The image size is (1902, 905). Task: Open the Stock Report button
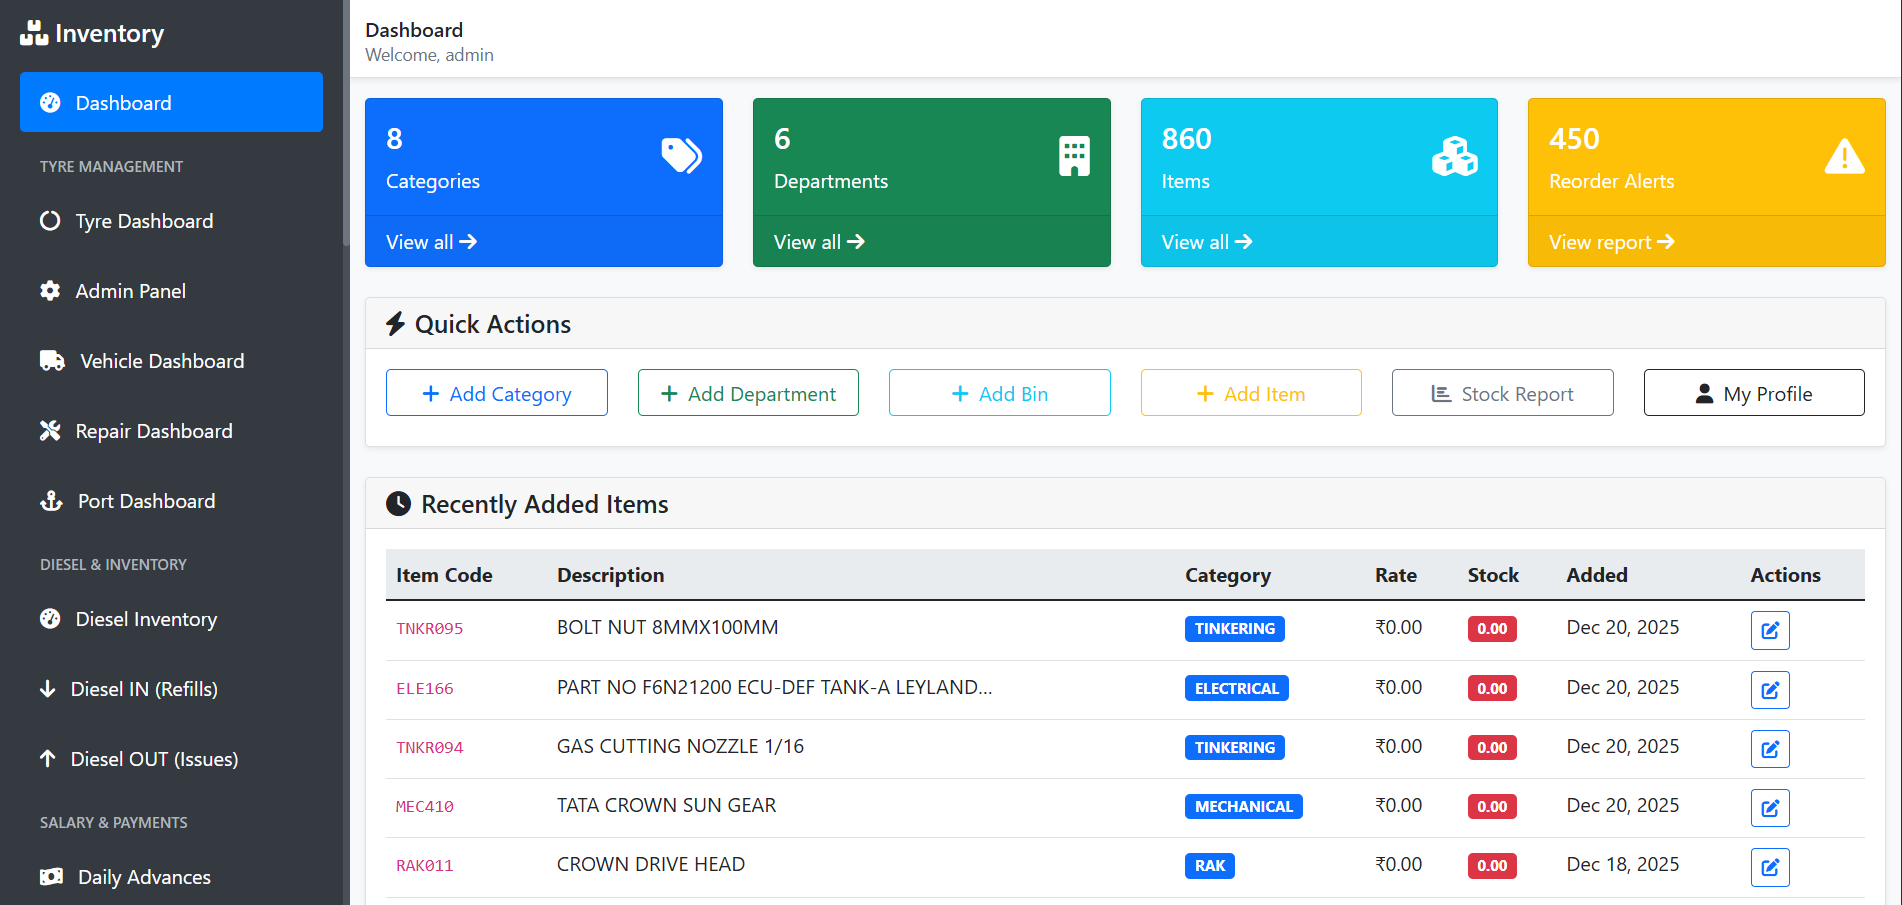[1502, 393]
